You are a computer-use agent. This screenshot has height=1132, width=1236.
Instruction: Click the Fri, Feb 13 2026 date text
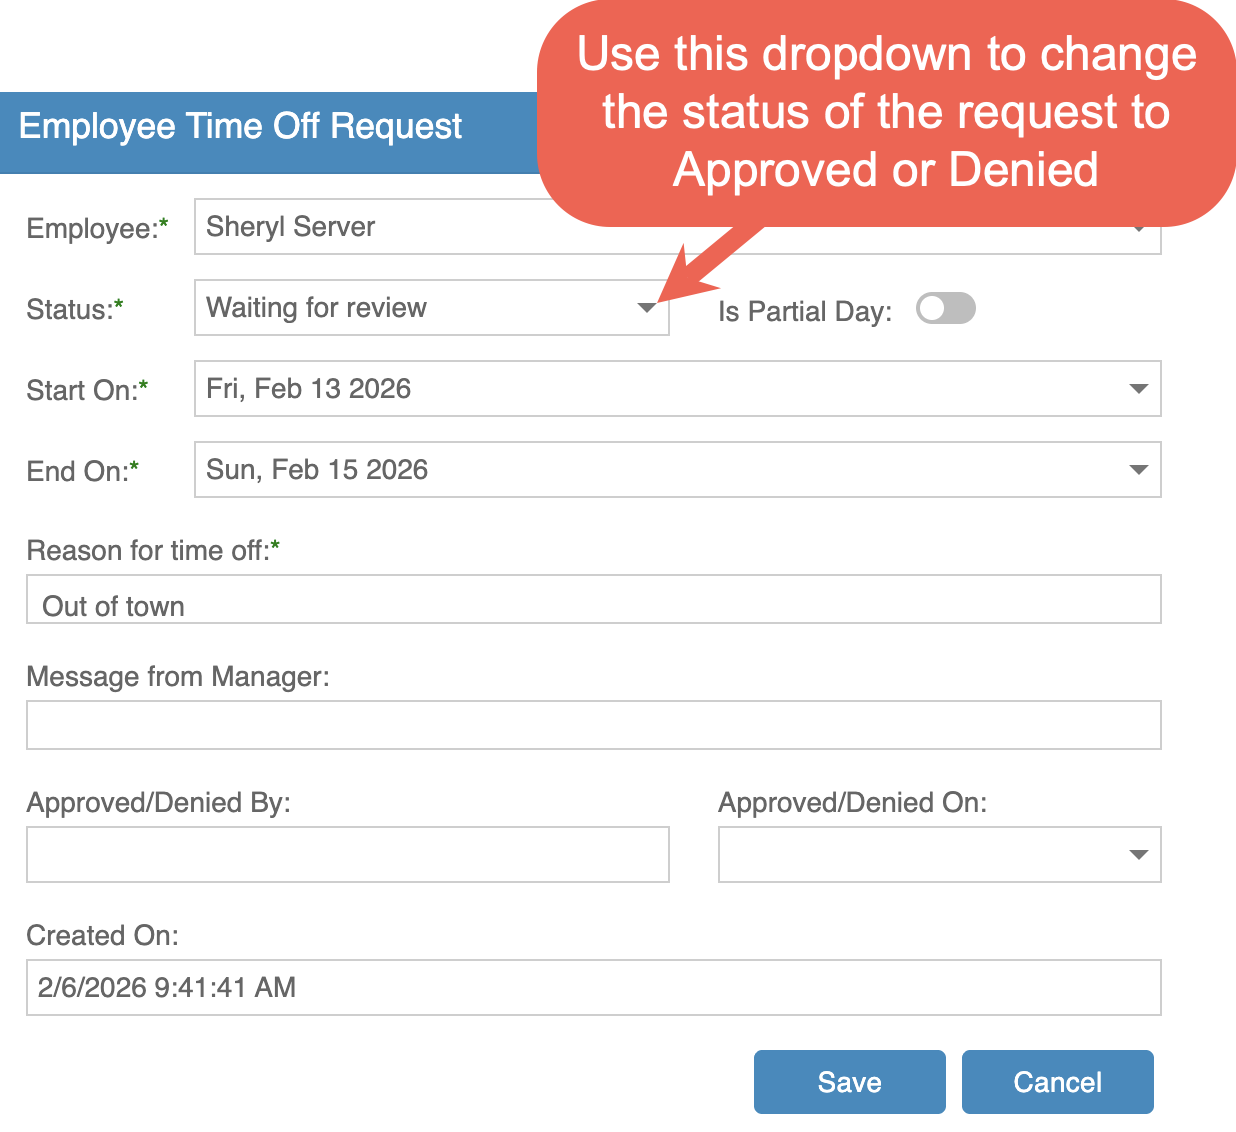tap(309, 389)
